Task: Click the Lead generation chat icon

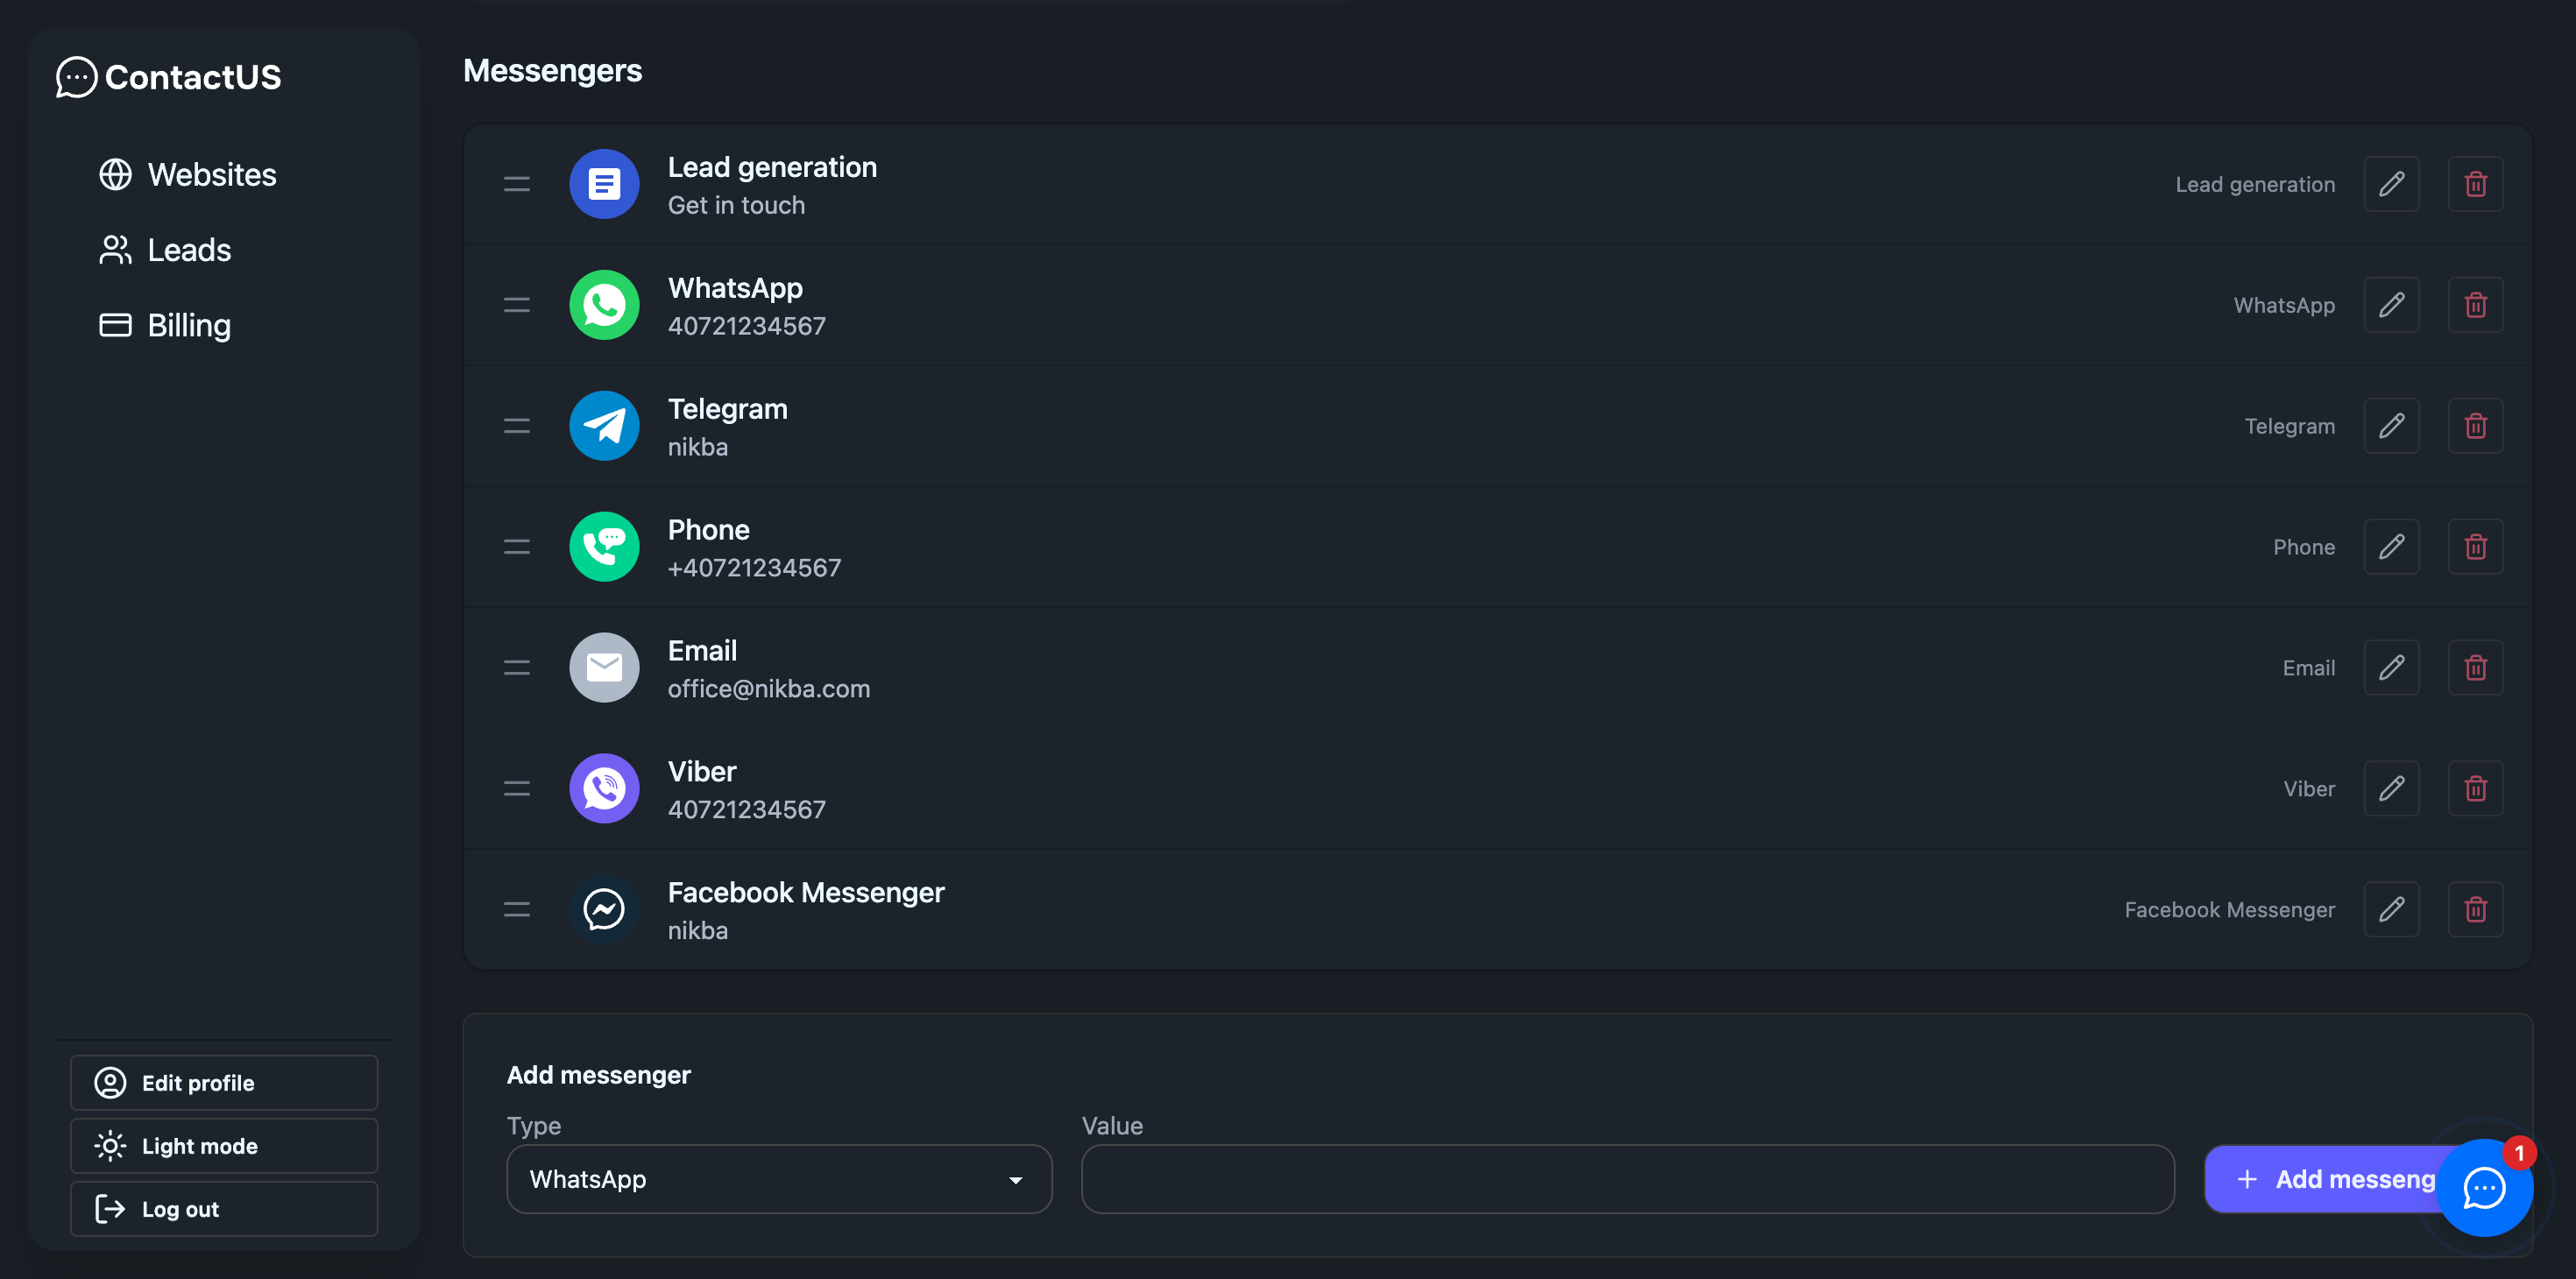Action: pyautogui.click(x=604, y=184)
